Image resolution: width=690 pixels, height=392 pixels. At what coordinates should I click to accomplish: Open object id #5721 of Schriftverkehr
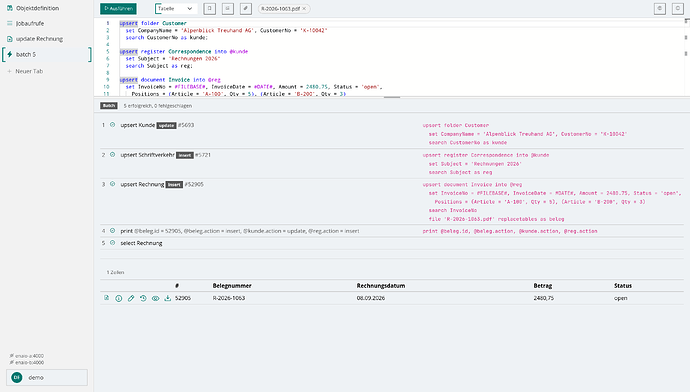203,155
